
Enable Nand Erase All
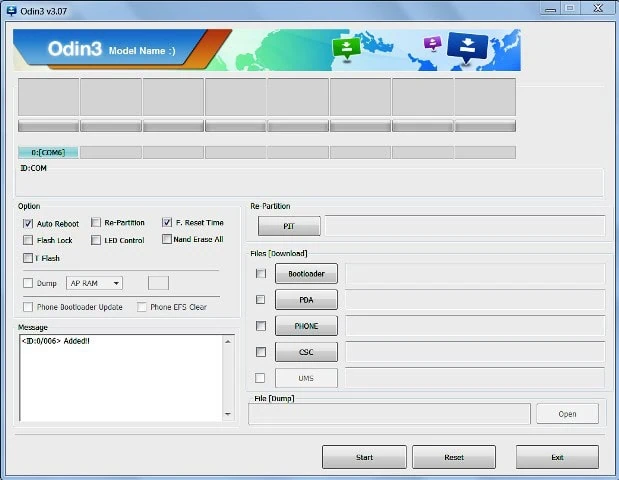[167, 239]
